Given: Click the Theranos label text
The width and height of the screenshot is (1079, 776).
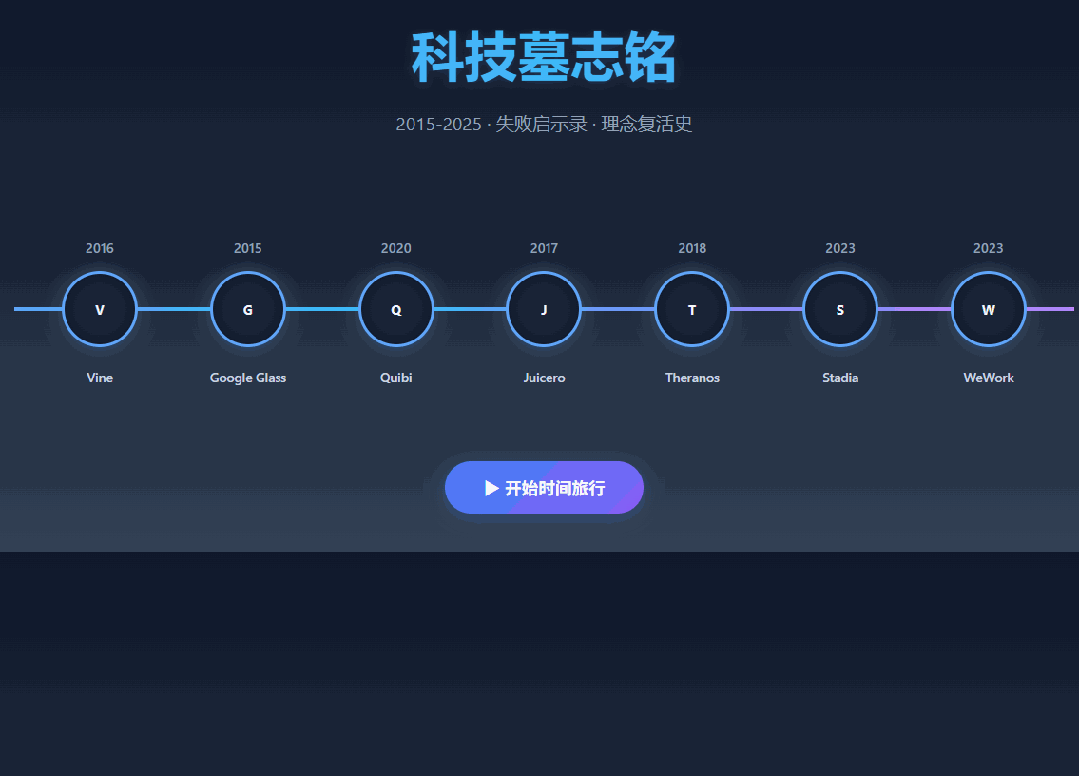Looking at the screenshot, I should point(692,378).
